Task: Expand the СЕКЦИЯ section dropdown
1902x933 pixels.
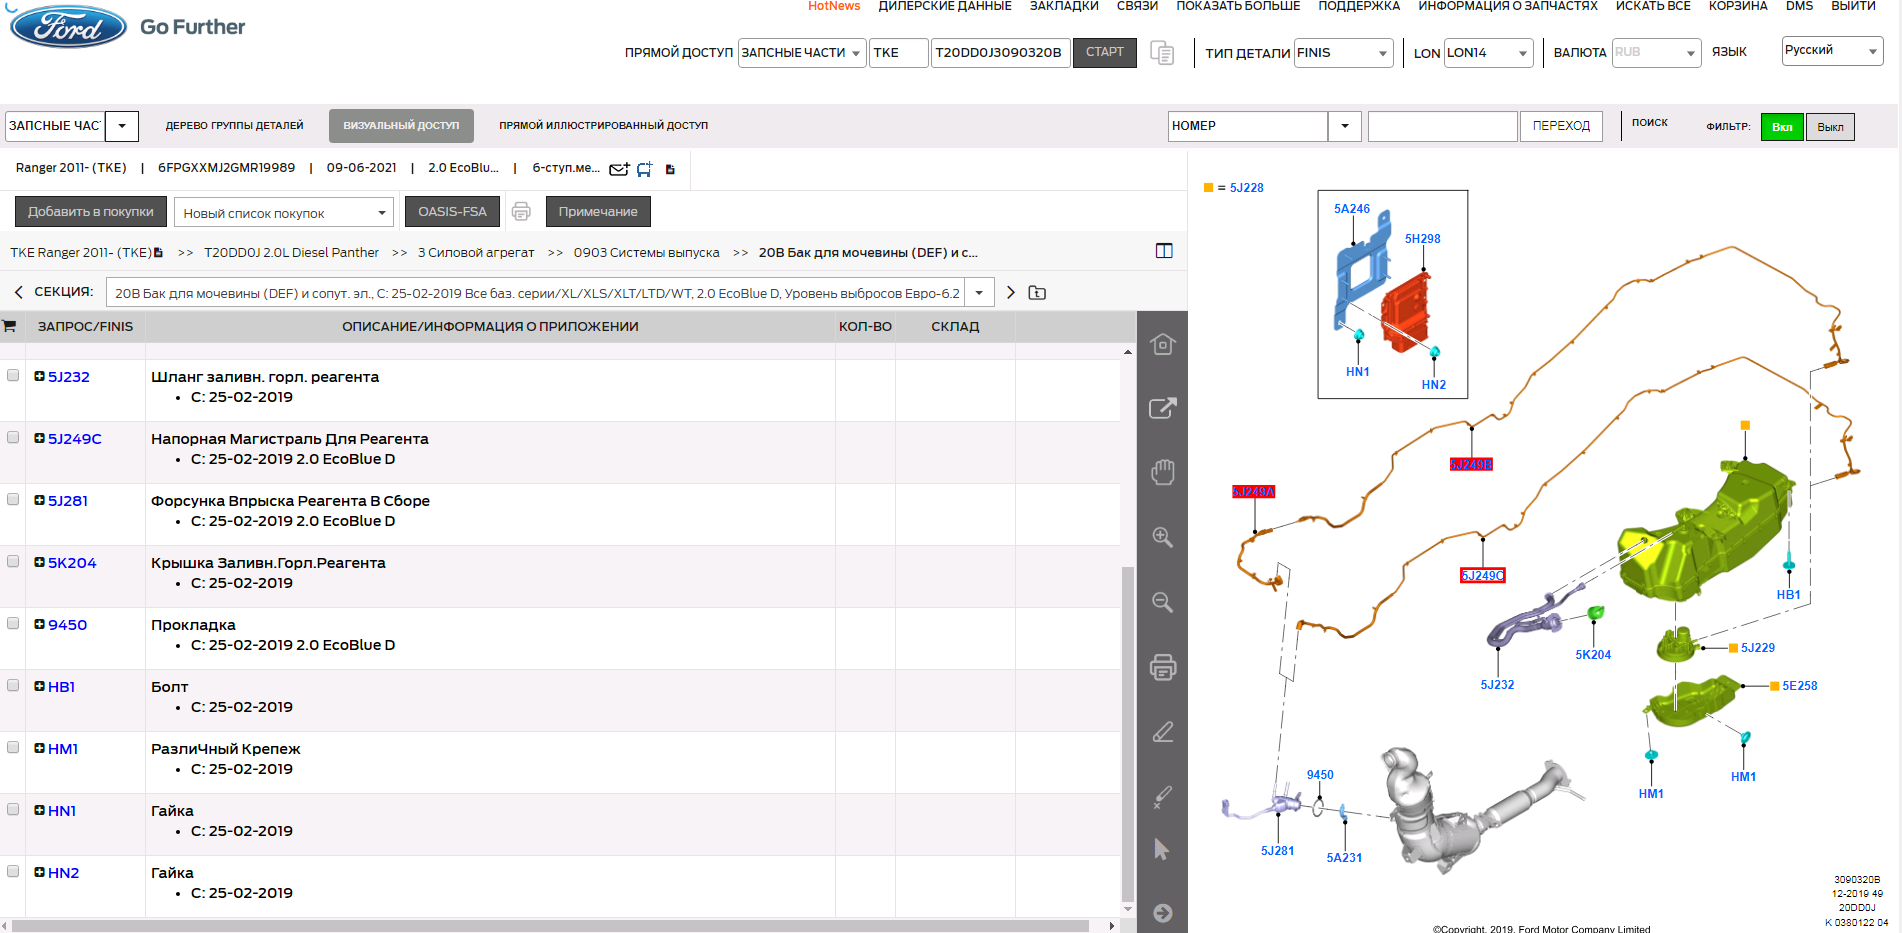Action: click(979, 293)
